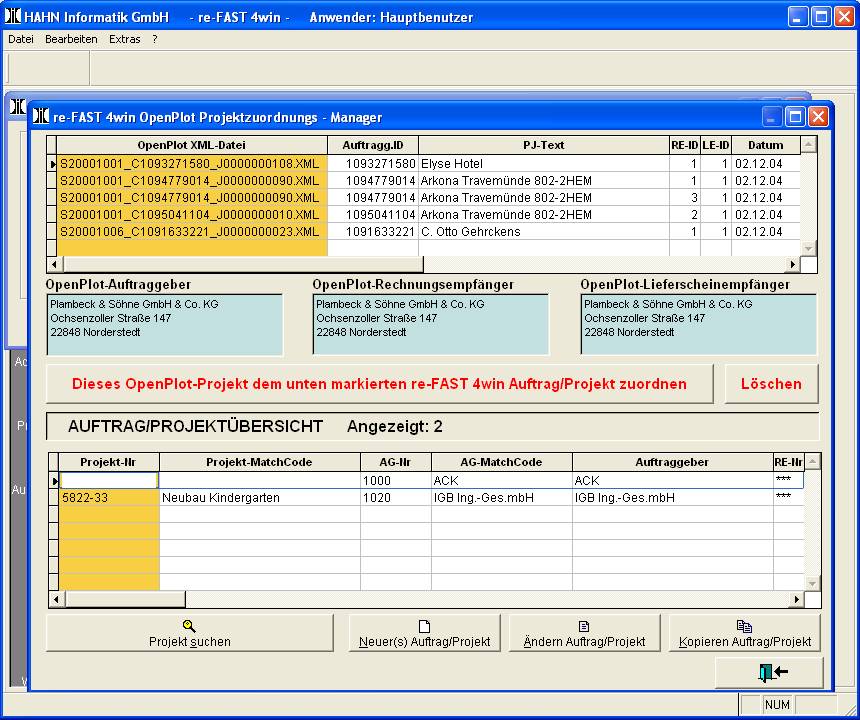Click the AG-Nr 1000 cell
860x720 pixels.
pyautogui.click(x=395, y=480)
